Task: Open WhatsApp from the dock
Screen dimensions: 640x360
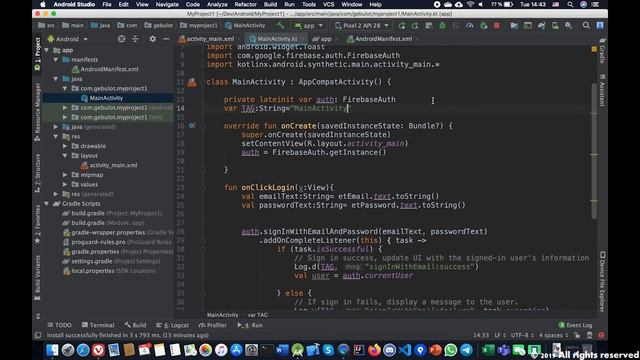Action: point(451,350)
